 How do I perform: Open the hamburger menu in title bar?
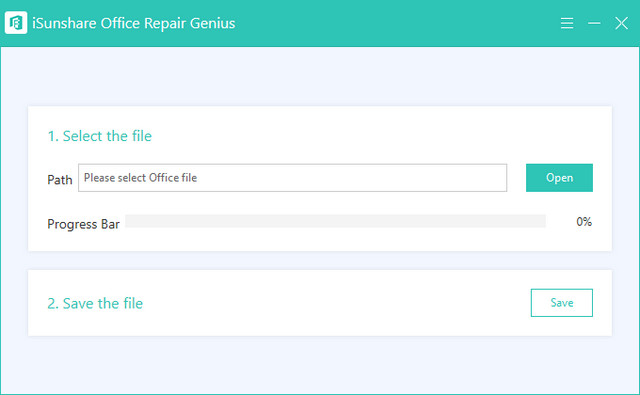tap(567, 23)
